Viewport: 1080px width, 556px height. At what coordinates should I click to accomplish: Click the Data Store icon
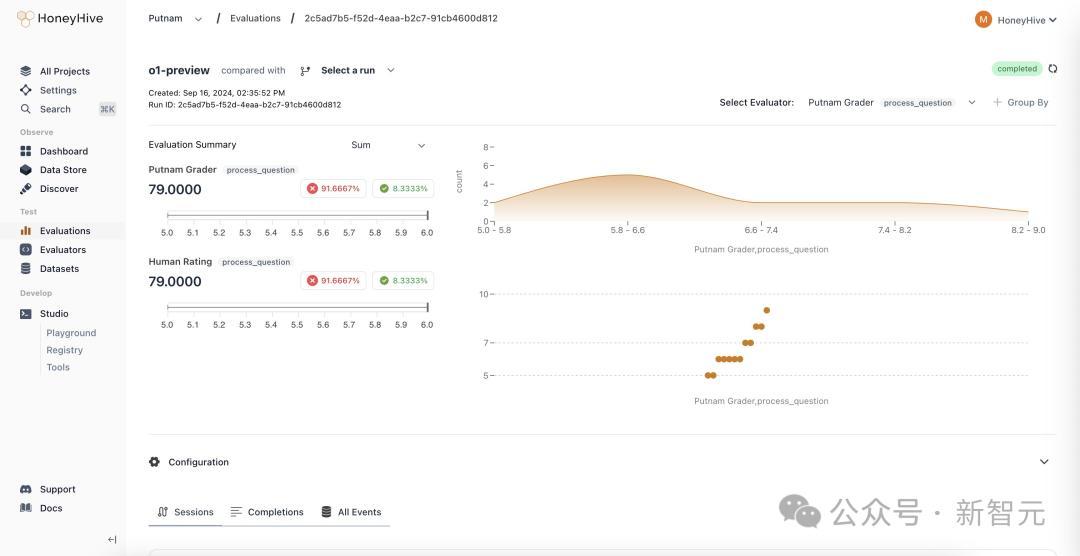click(26, 170)
